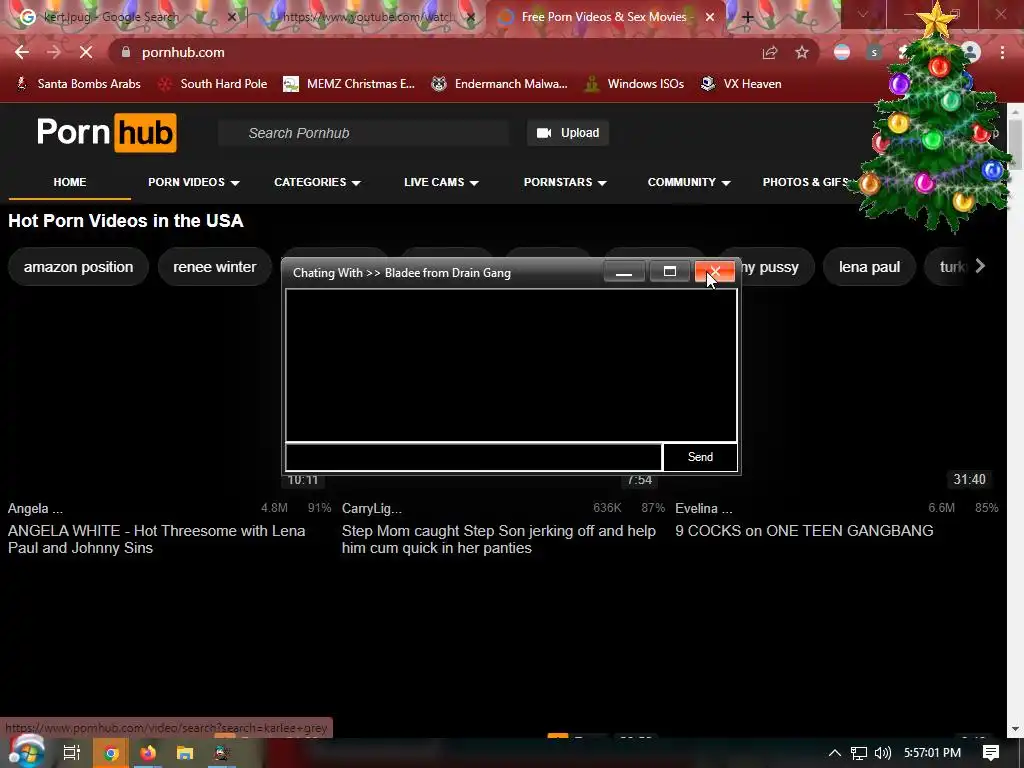Minimize the Bladee chat window
Viewport: 1024px width, 768px height.
pyautogui.click(x=624, y=272)
